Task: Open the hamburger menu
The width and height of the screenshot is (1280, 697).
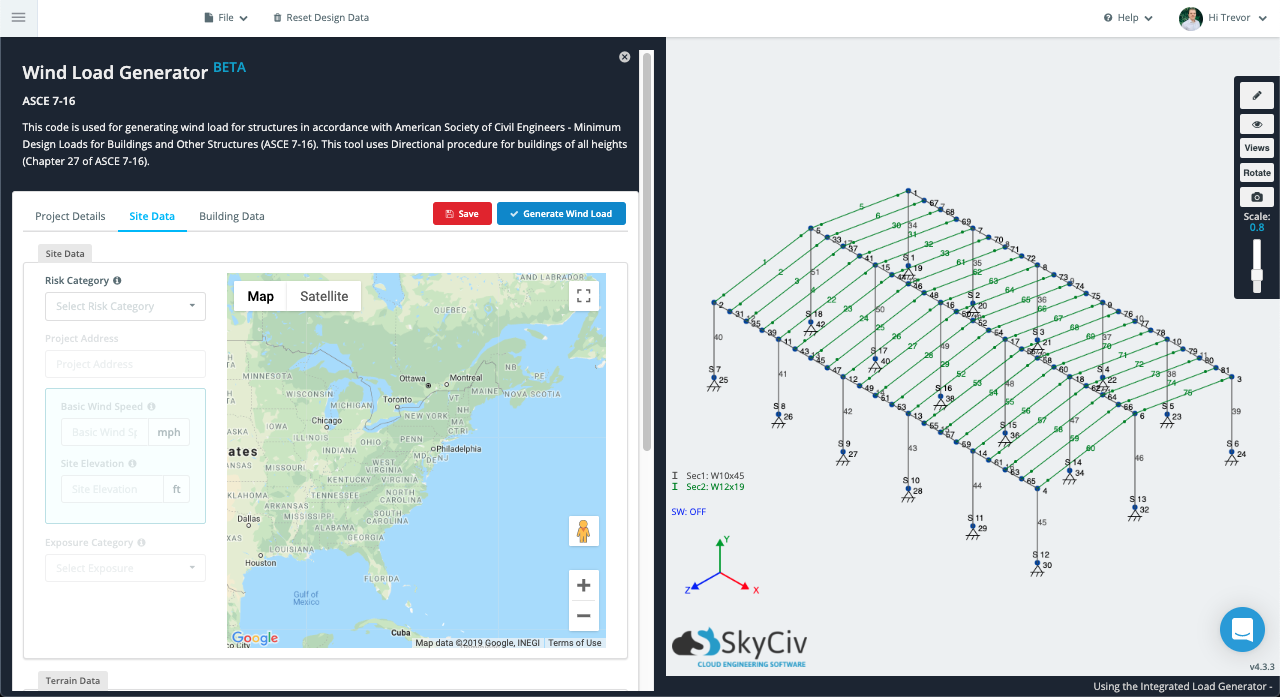Action: pyautogui.click(x=18, y=17)
